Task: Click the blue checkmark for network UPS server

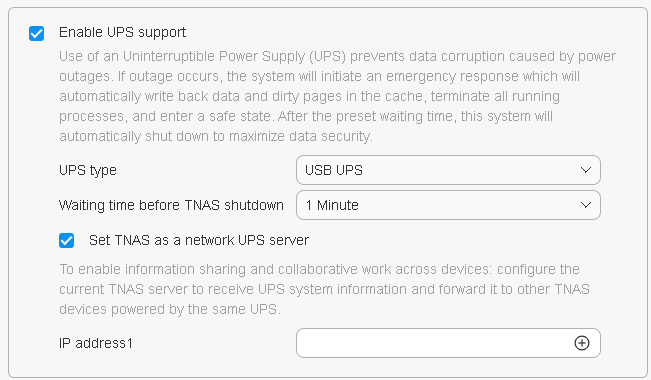Action: pyautogui.click(x=66, y=240)
